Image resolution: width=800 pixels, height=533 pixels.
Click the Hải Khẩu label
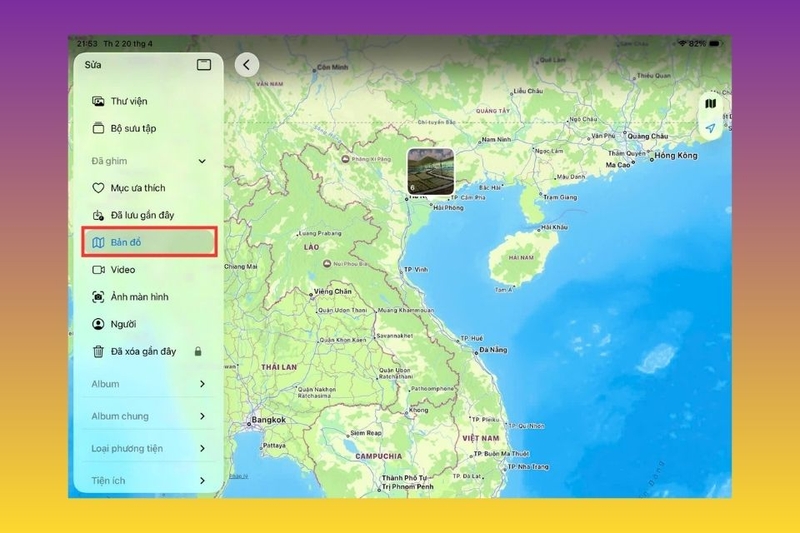(554, 227)
